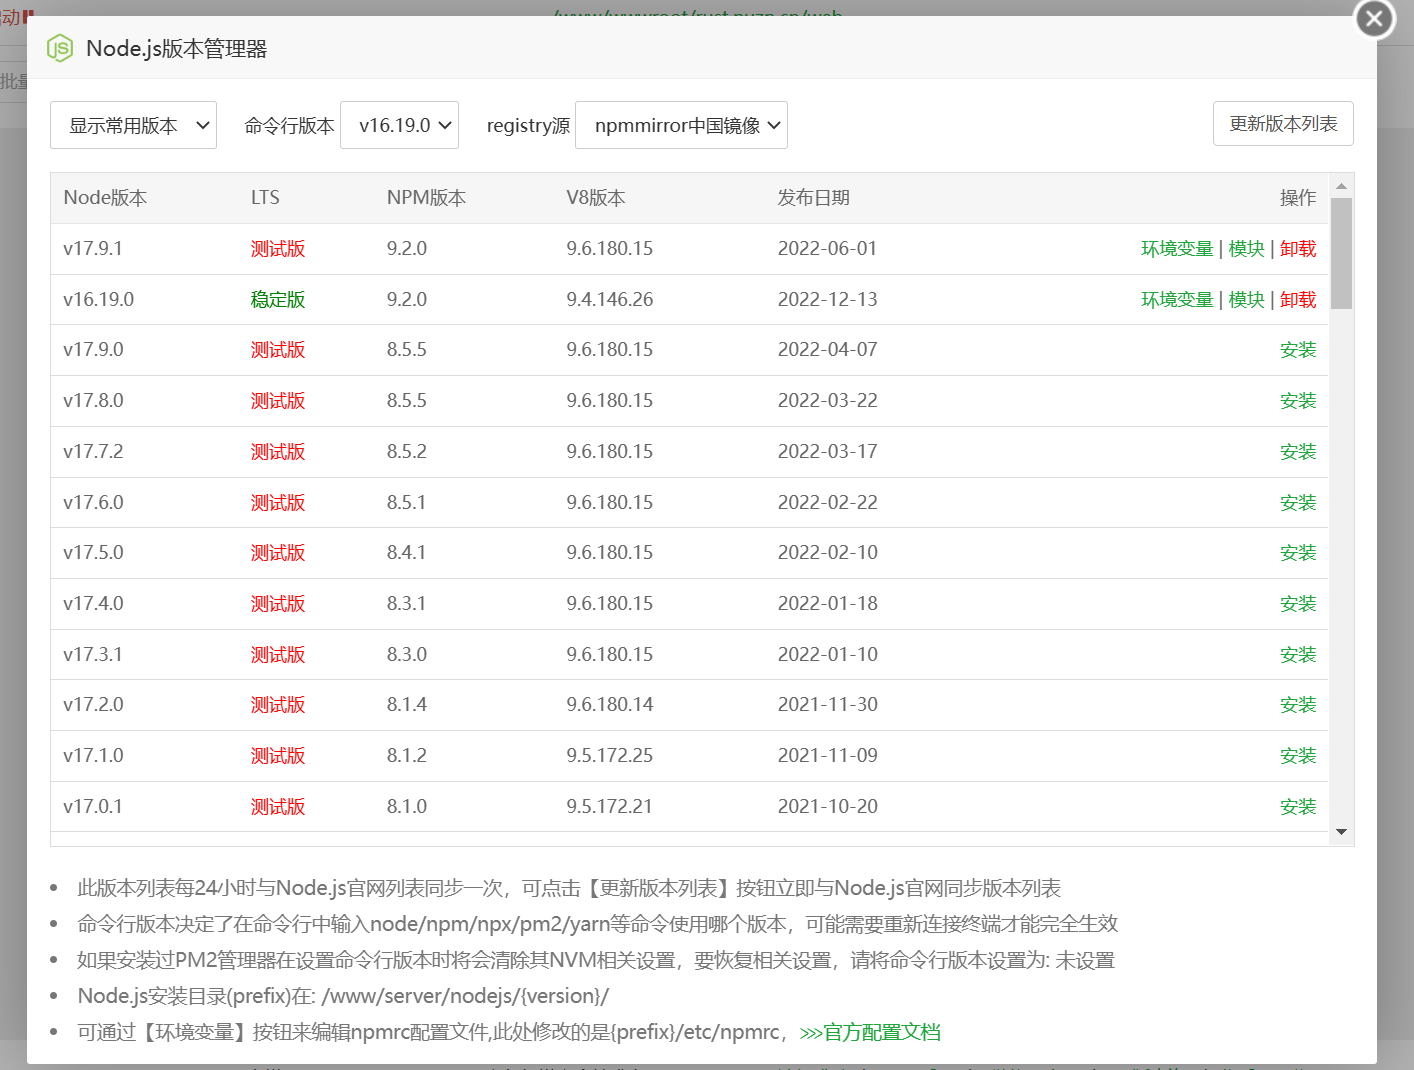Click the 9.4.146.26 V8 version cell
The width and height of the screenshot is (1414, 1070).
point(610,300)
